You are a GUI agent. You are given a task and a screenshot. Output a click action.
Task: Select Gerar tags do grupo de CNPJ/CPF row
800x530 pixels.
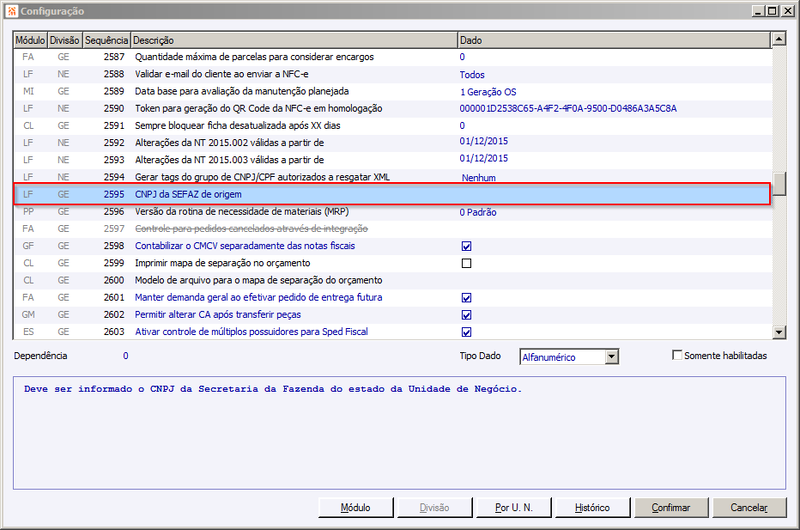[392, 177]
